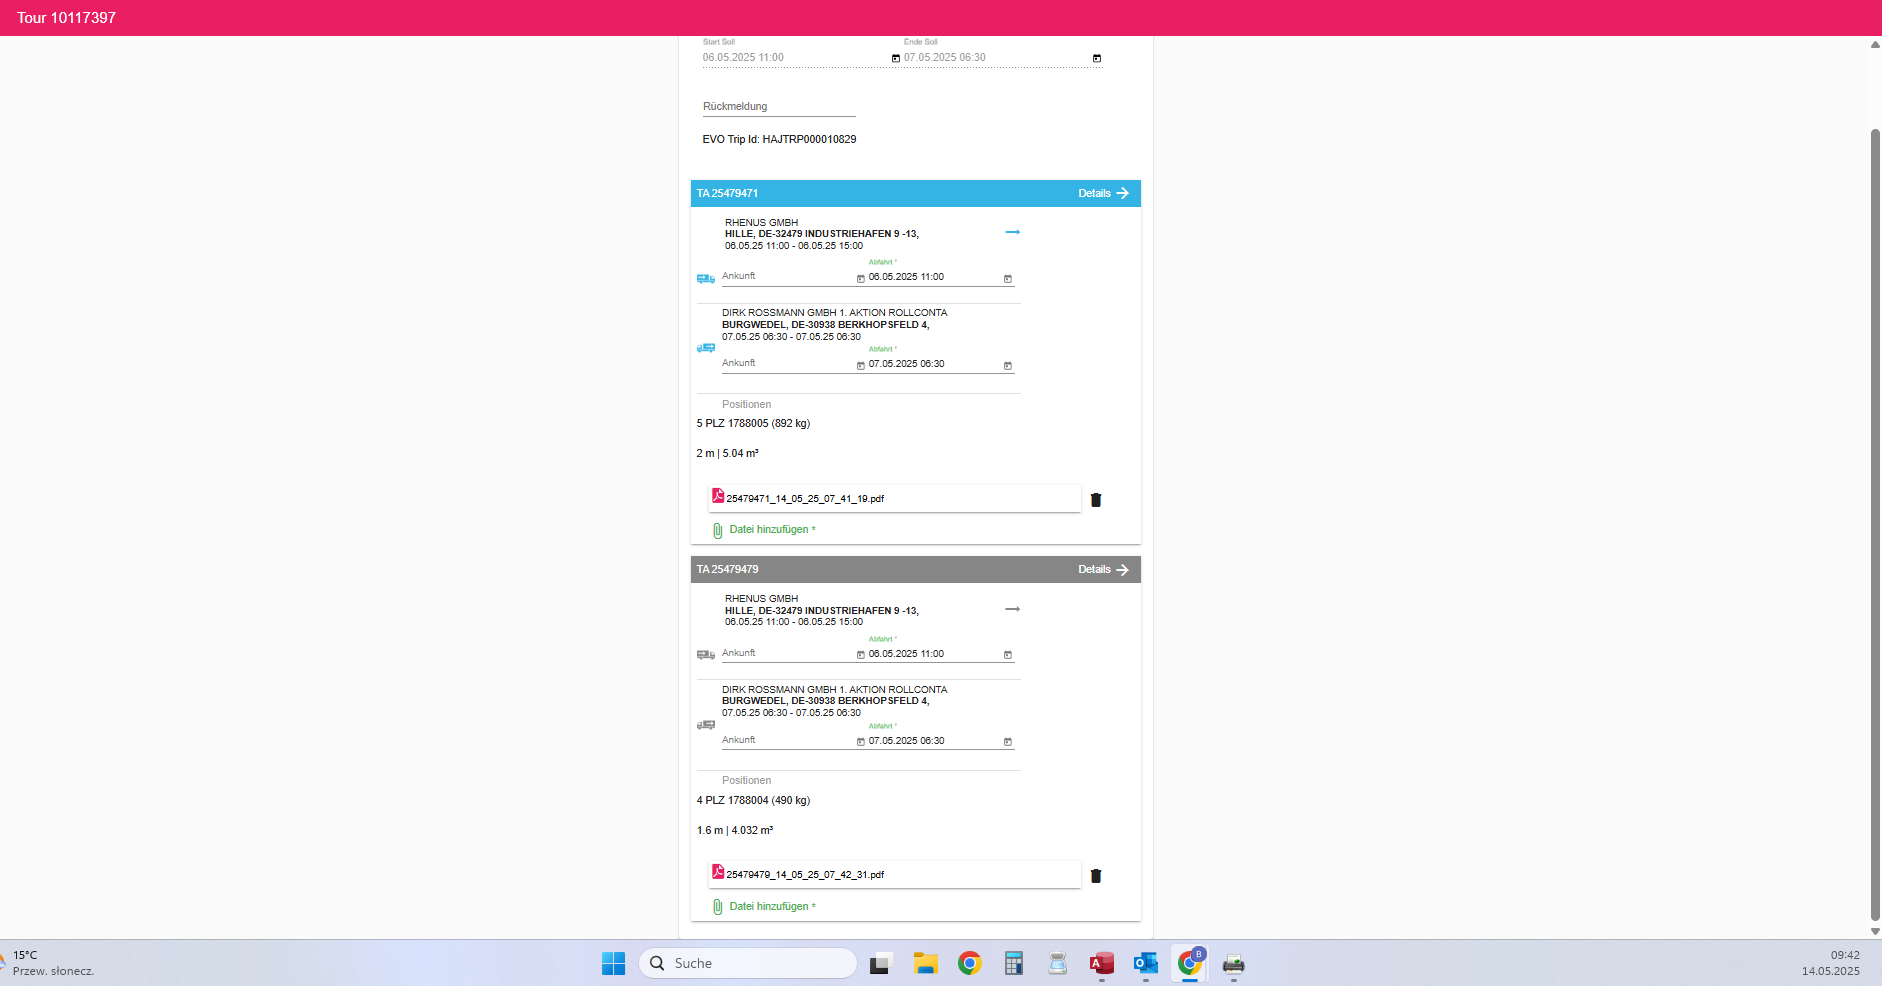Open Abfahrt calendar for Rhenus stop TA 25479471

click(1008, 279)
